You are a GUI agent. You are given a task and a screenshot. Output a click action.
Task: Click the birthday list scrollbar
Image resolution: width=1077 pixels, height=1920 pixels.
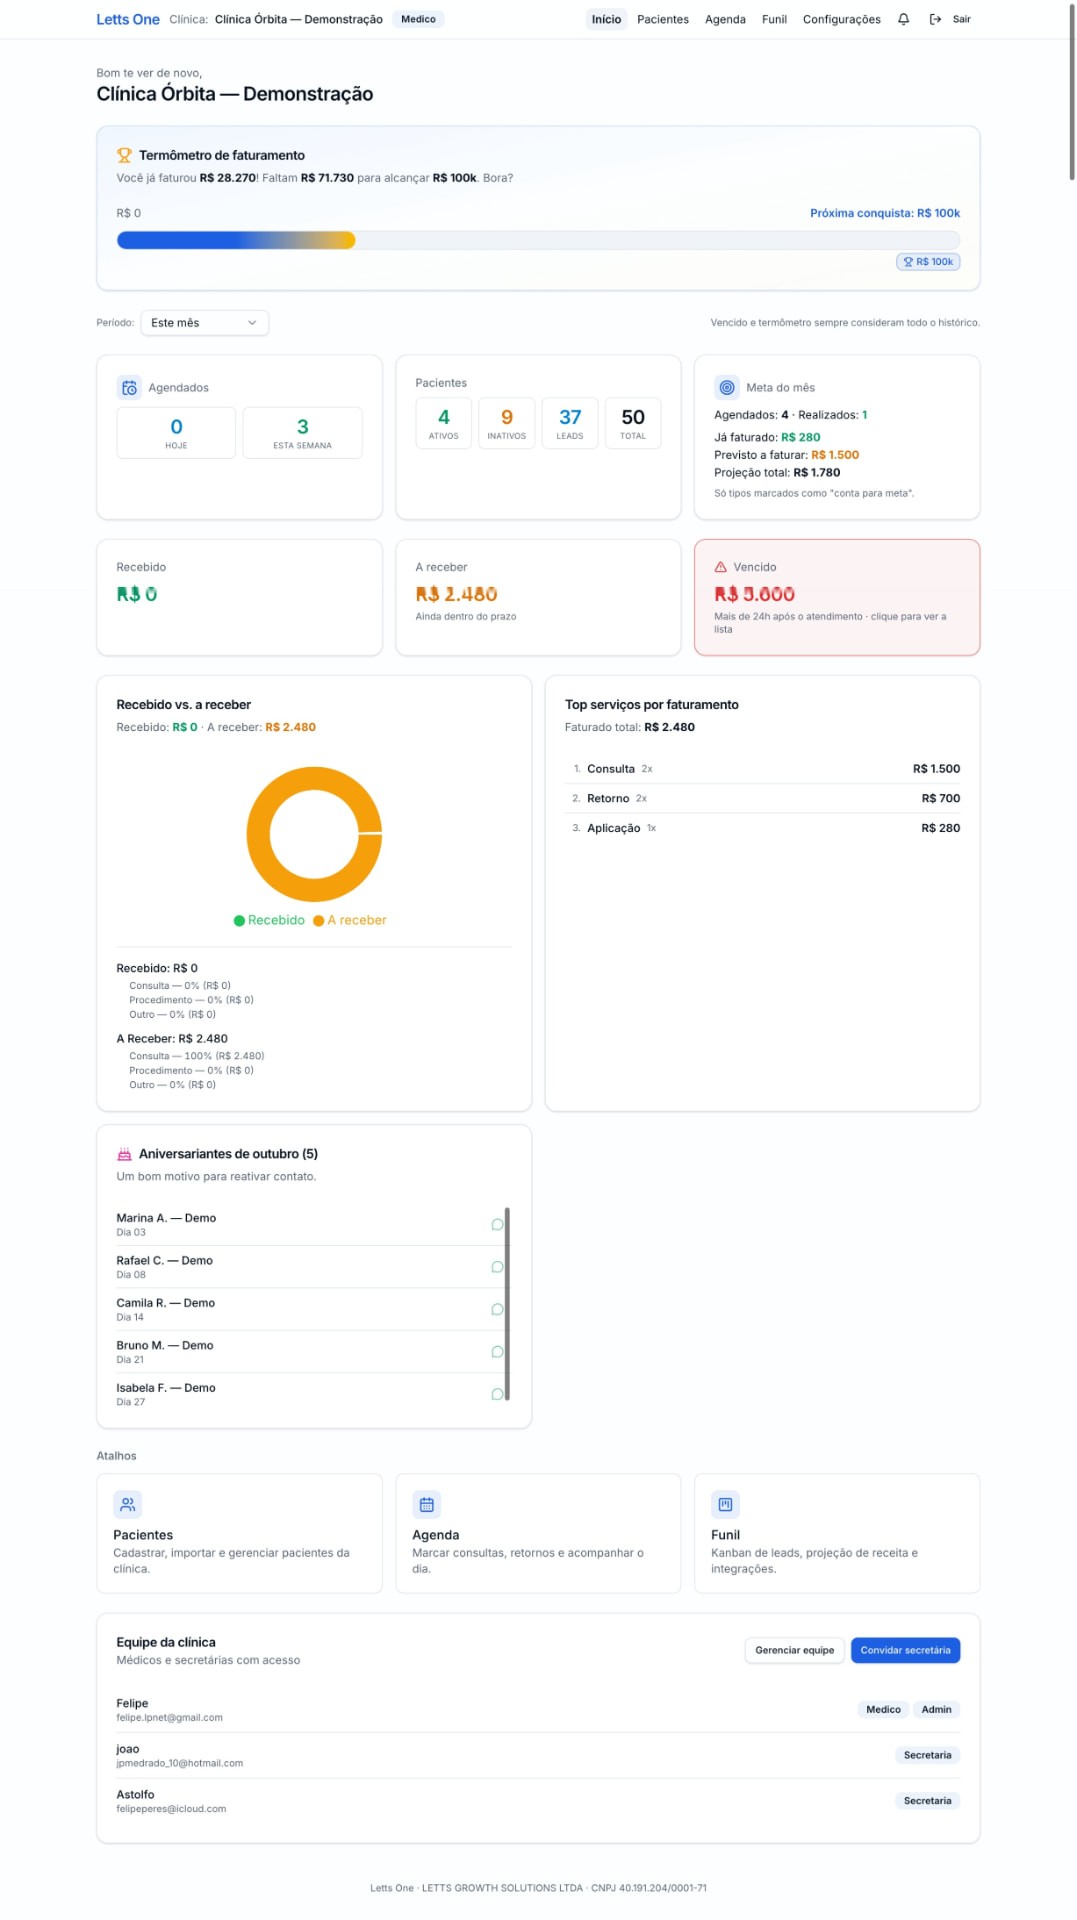click(507, 1304)
